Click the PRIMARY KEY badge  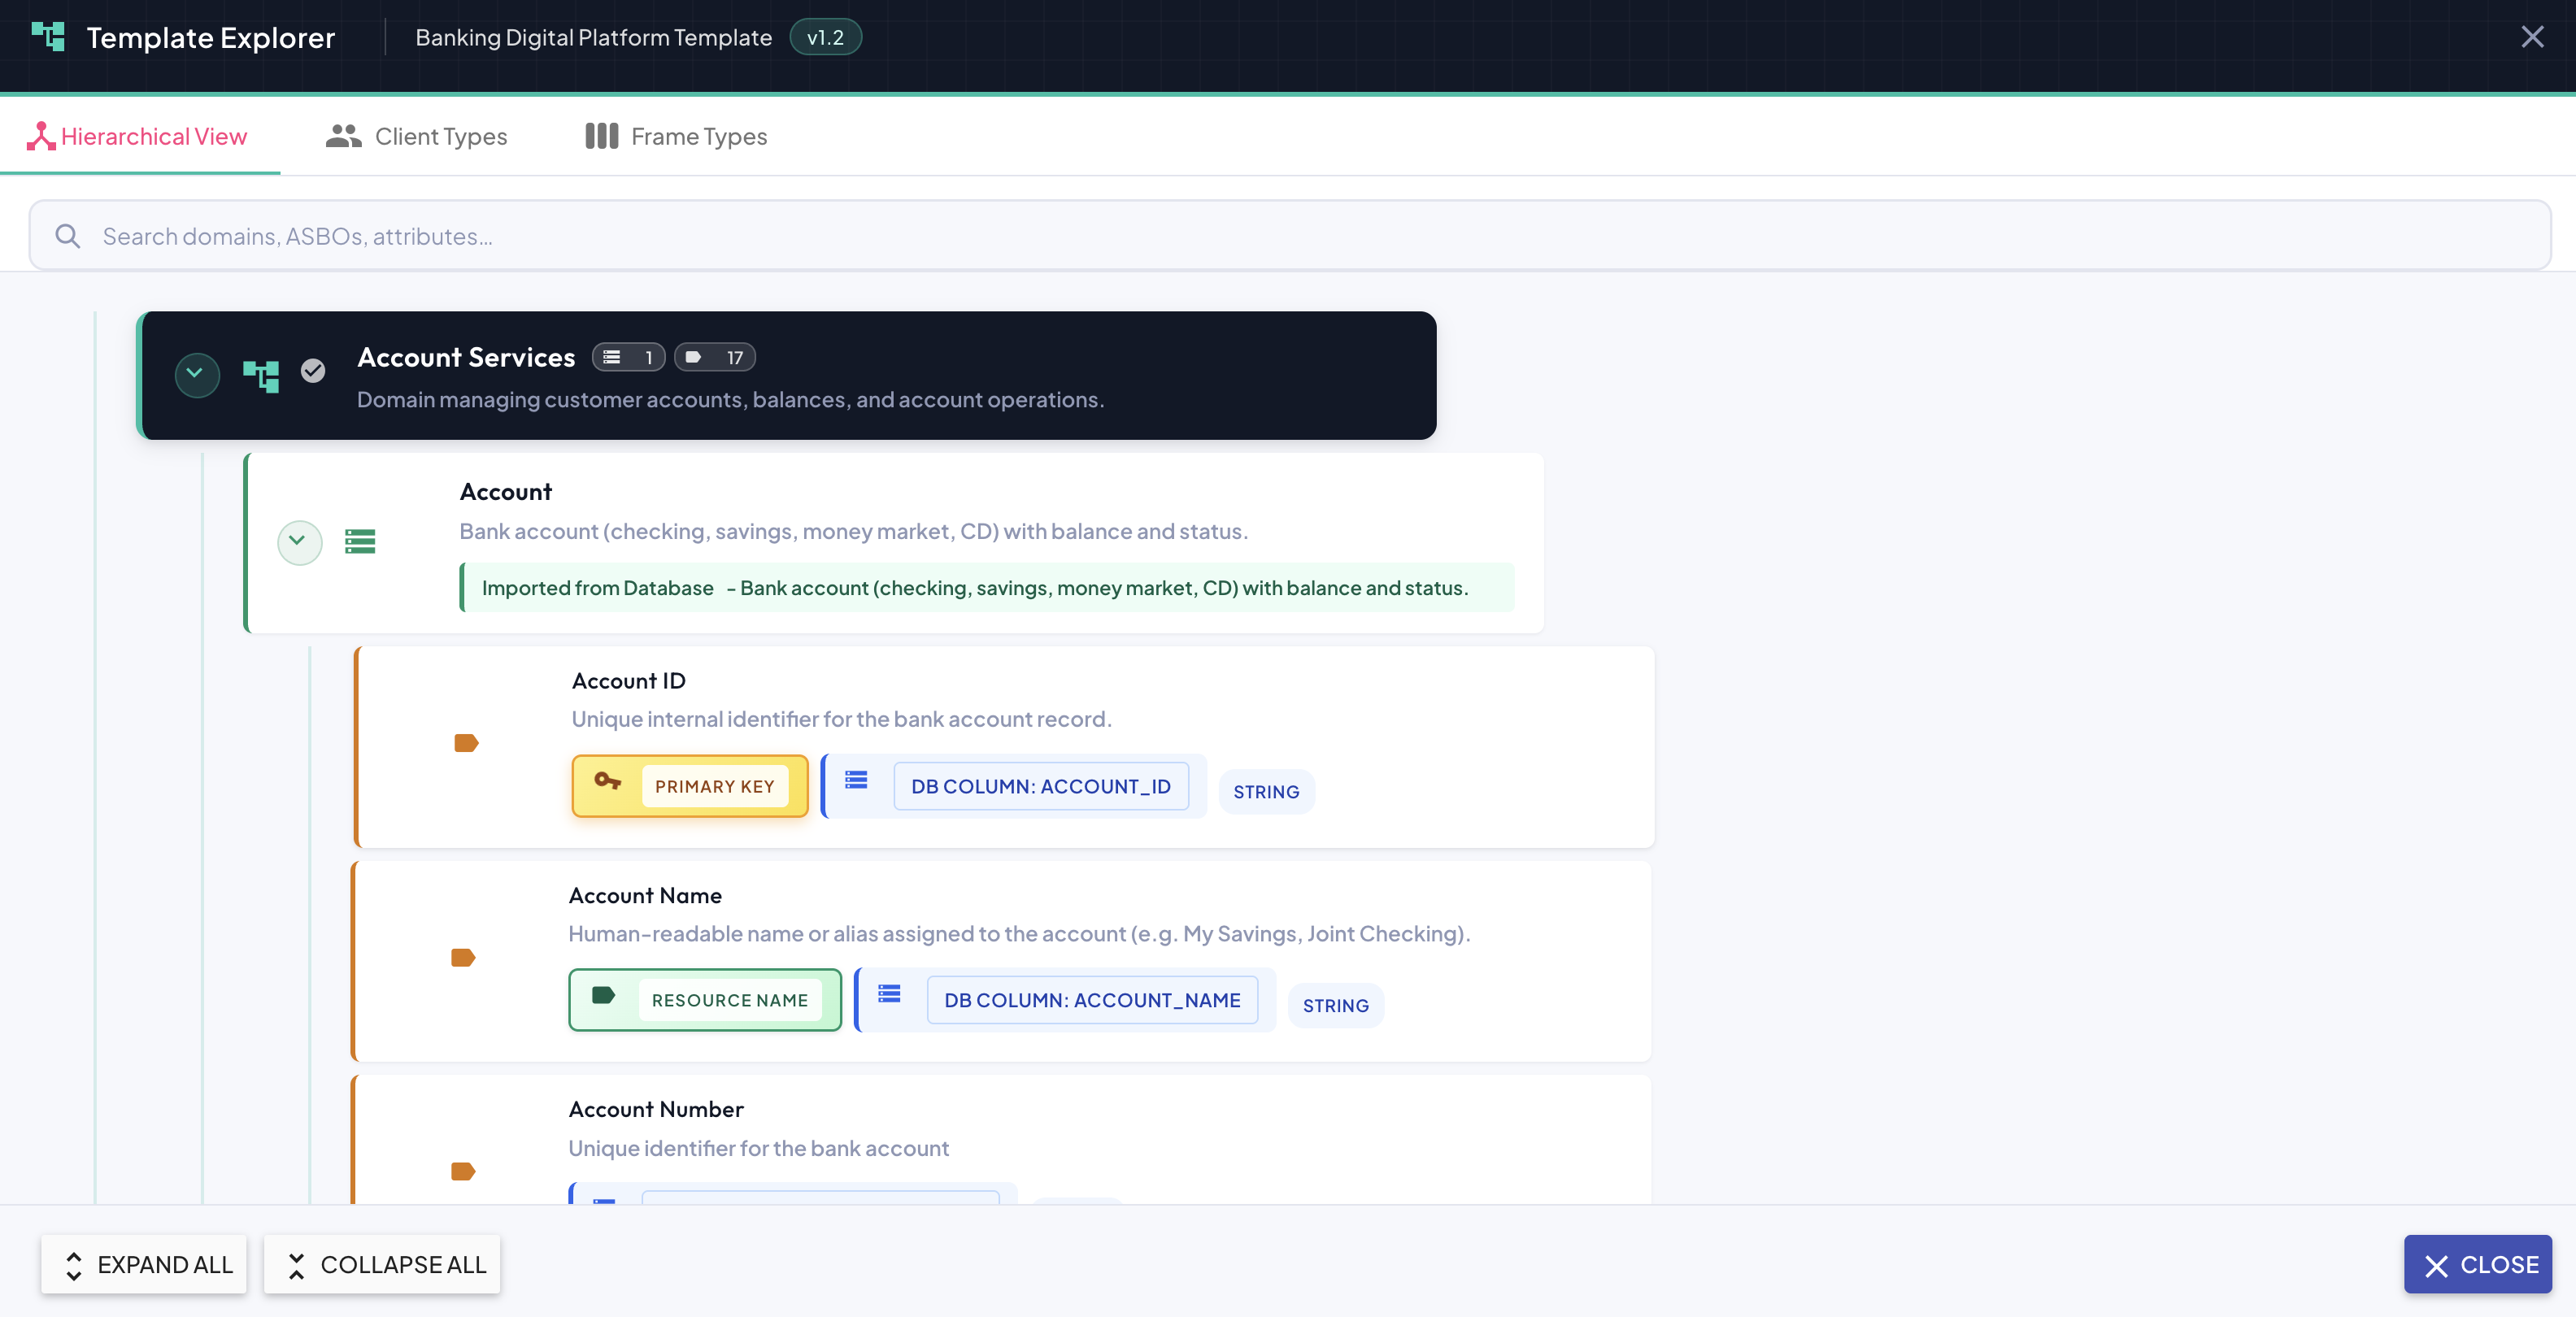[x=690, y=786]
